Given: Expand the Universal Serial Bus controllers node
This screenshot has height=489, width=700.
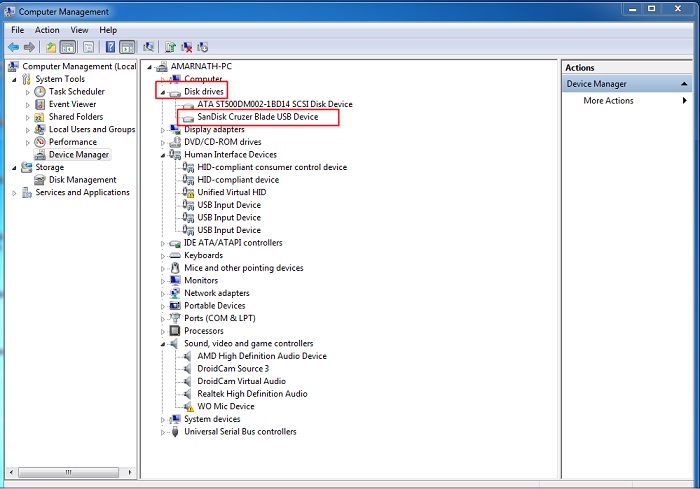Looking at the screenshot, I should coord(163,432).
